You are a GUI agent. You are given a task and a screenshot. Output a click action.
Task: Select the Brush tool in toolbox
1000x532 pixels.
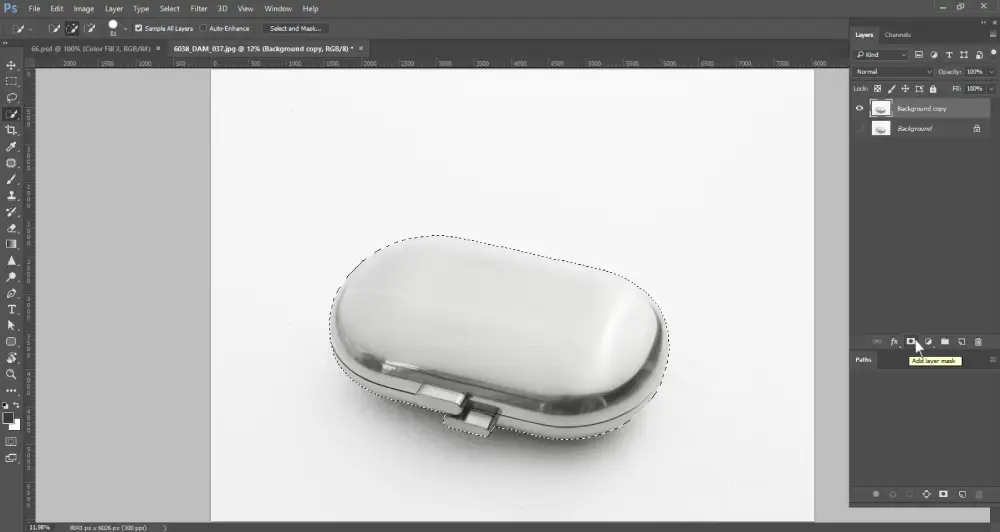pyautogui.click(x=11, y=179)
